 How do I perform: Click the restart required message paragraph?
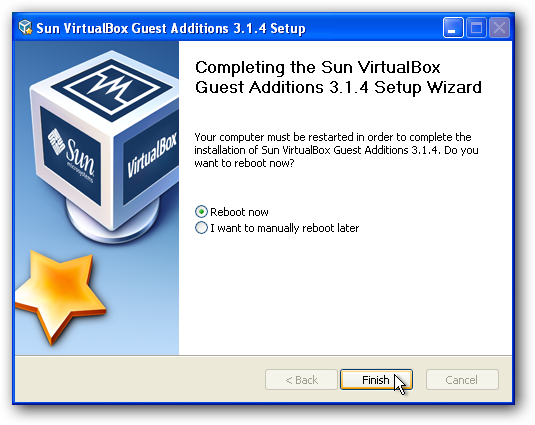(x=336, y=150)
